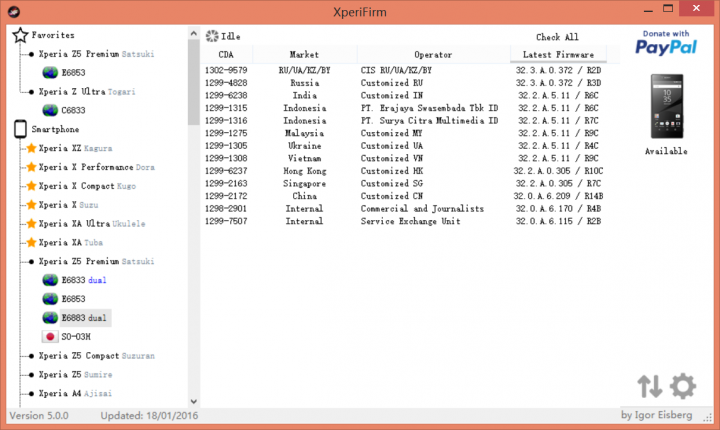Click the globe icon beside E6833 dual
This screenshot has height=430, width=720.
pyautogui.click(x=50, y=280)
